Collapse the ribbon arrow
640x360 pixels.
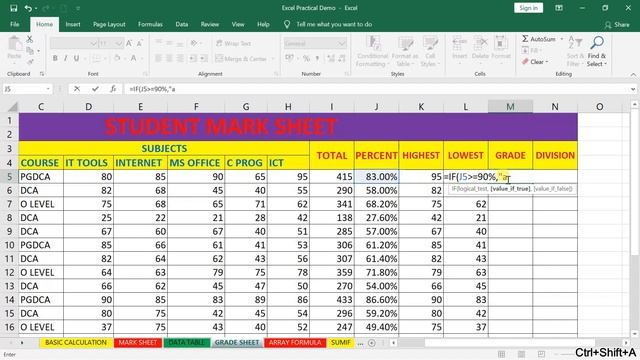coord(633,75)
